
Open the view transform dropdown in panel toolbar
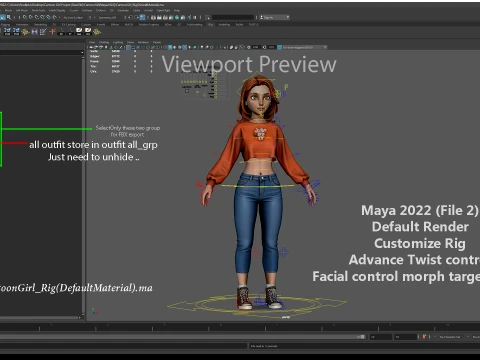(305, 47)
